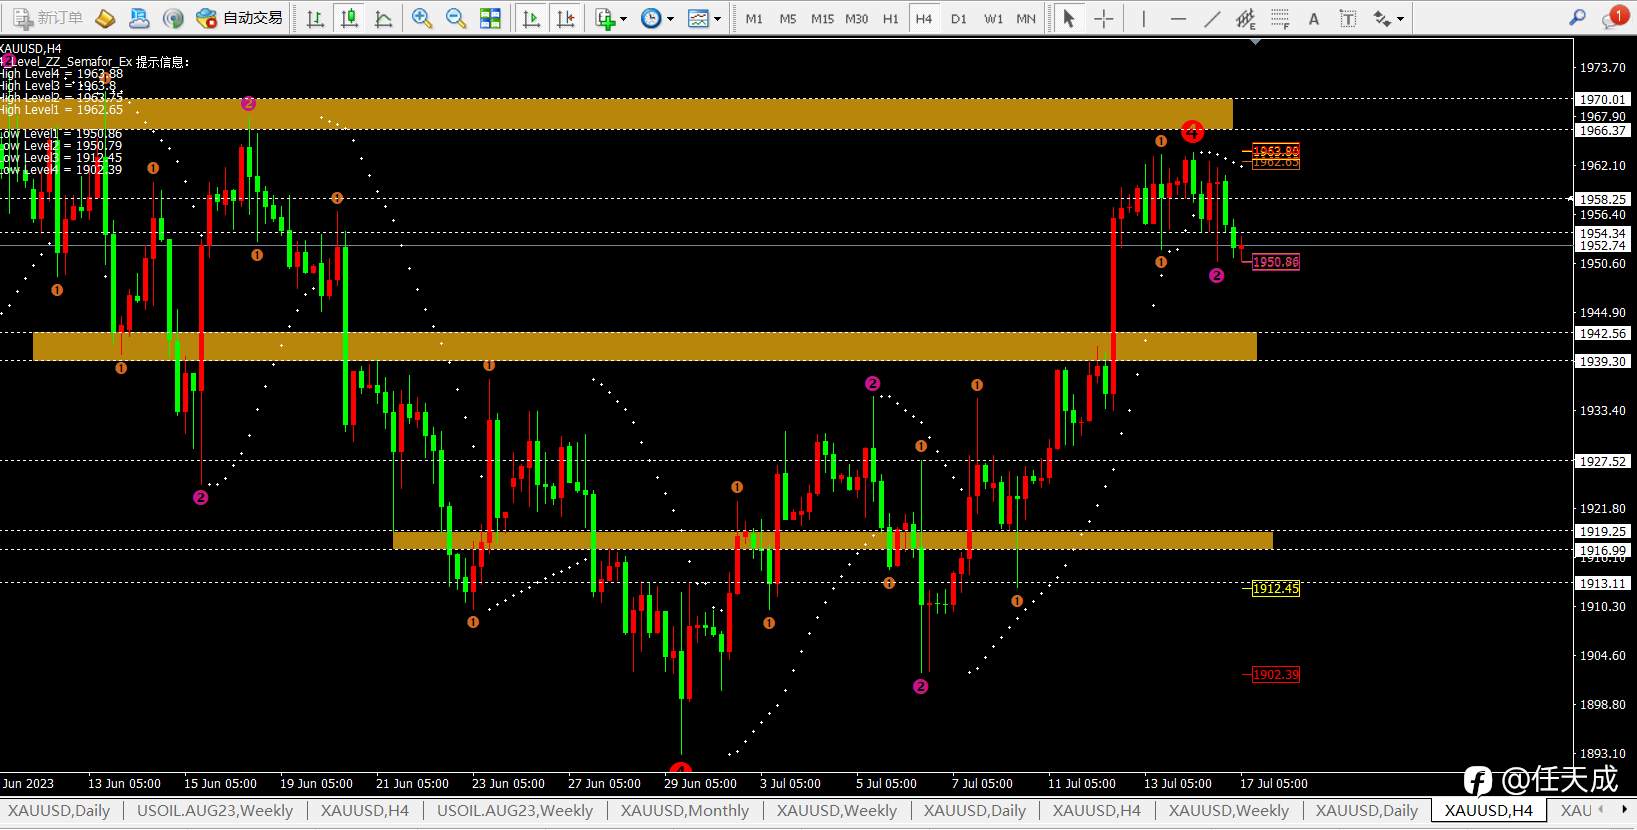Select the trendline drawing tool
The image size is (1637, 830).
(1212, 18)
